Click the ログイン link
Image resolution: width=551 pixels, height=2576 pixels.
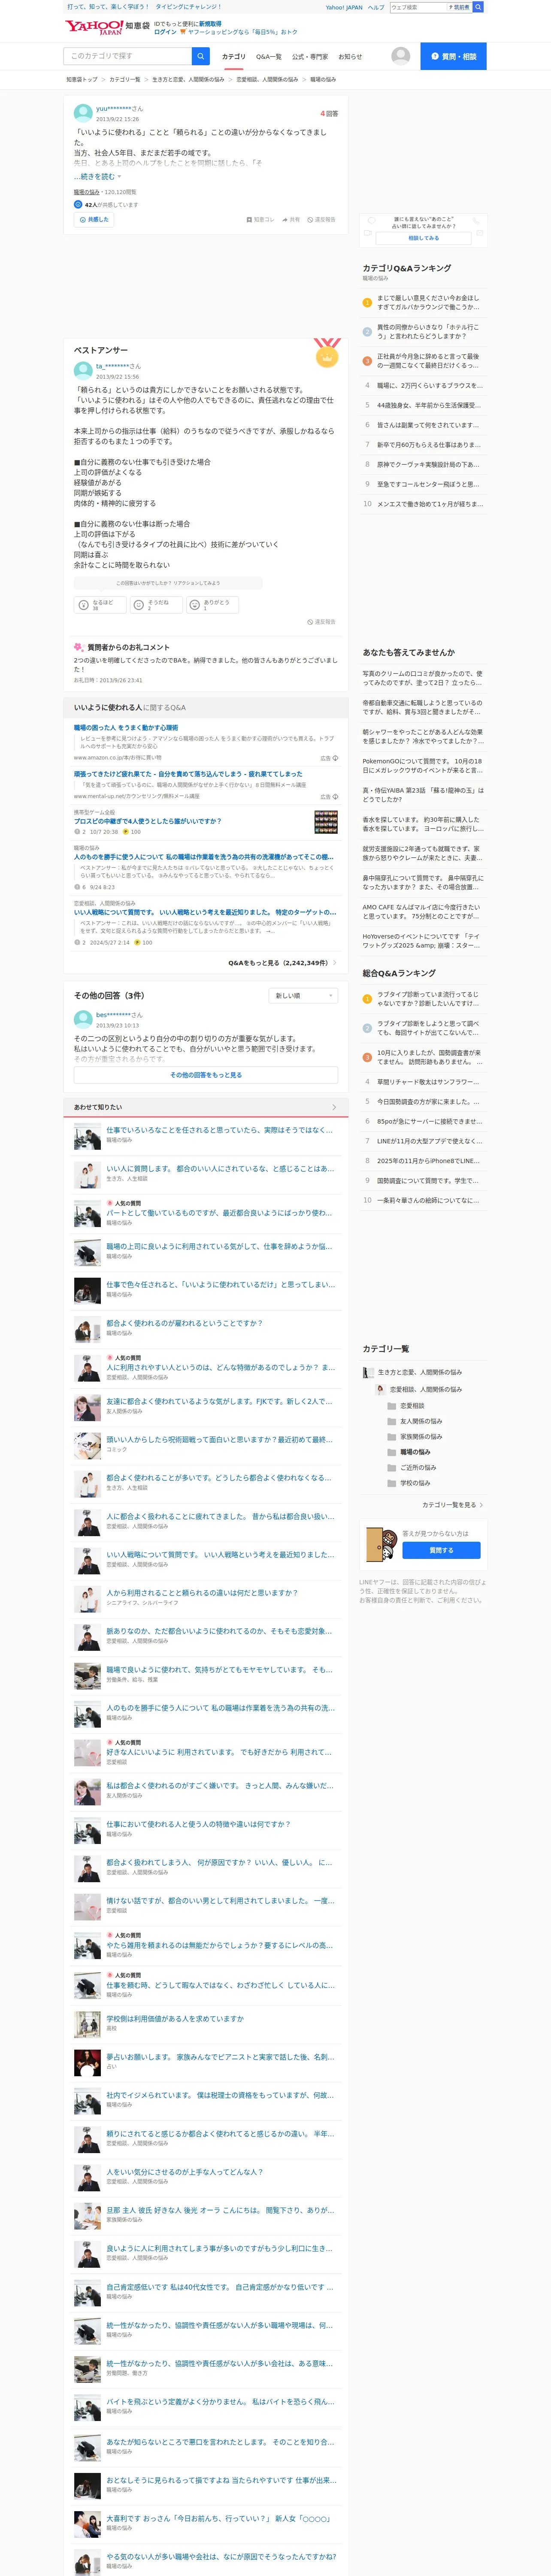tap(165, 32)
